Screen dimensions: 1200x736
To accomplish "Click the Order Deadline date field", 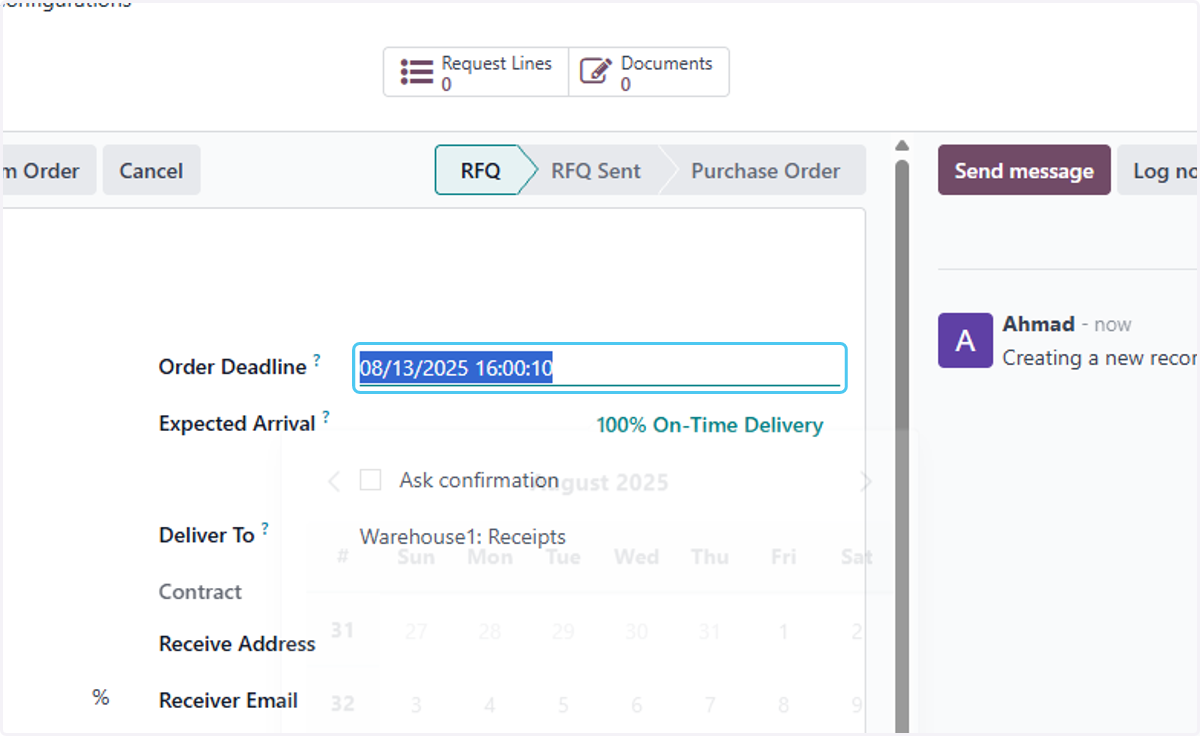I will [x=600, y=368].
